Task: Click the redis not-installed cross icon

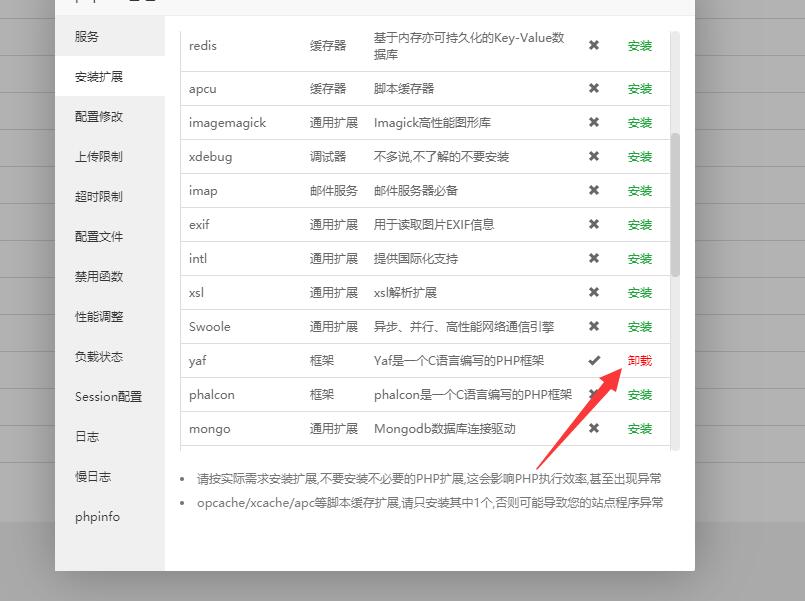Action: (594, 45)
